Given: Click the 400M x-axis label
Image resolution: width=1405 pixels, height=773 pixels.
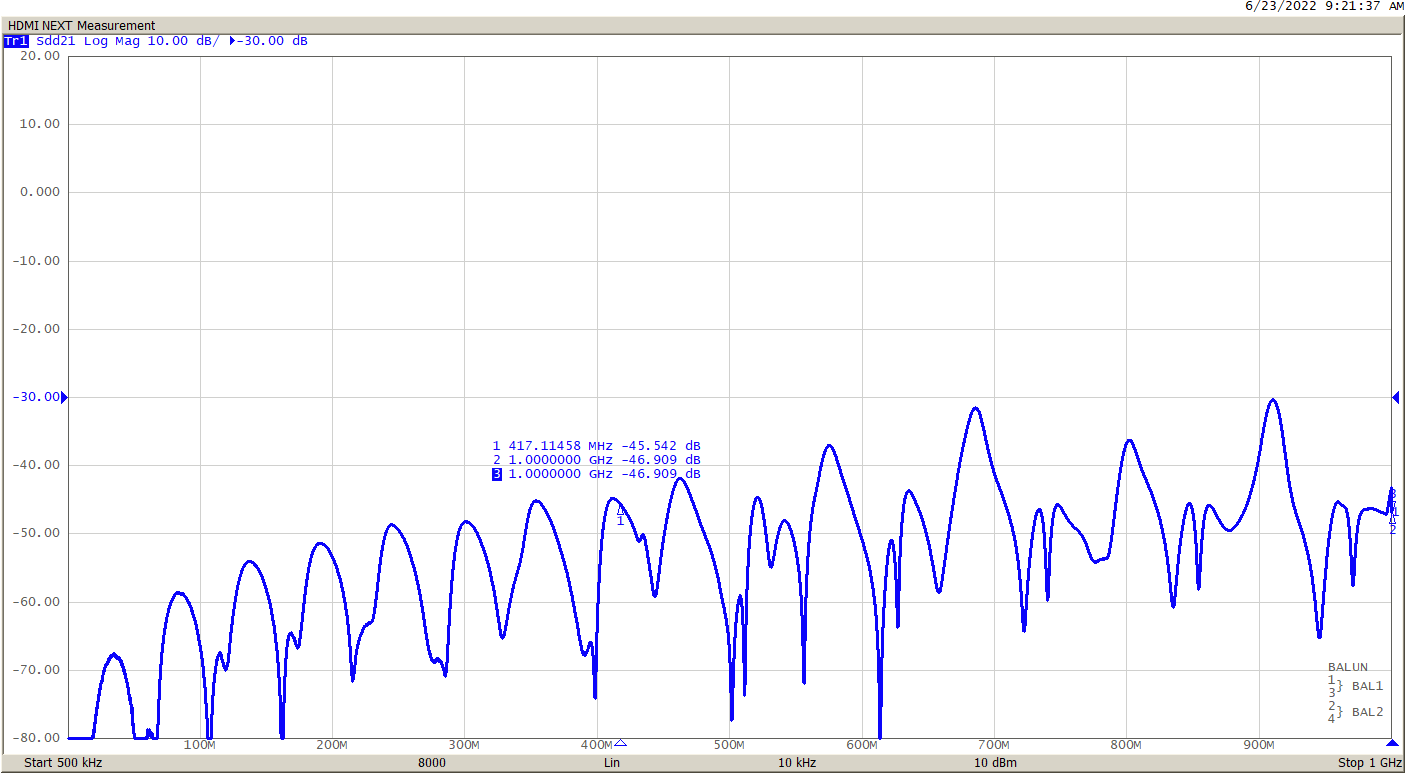Looking at the screenshot, I should [596, 746].
